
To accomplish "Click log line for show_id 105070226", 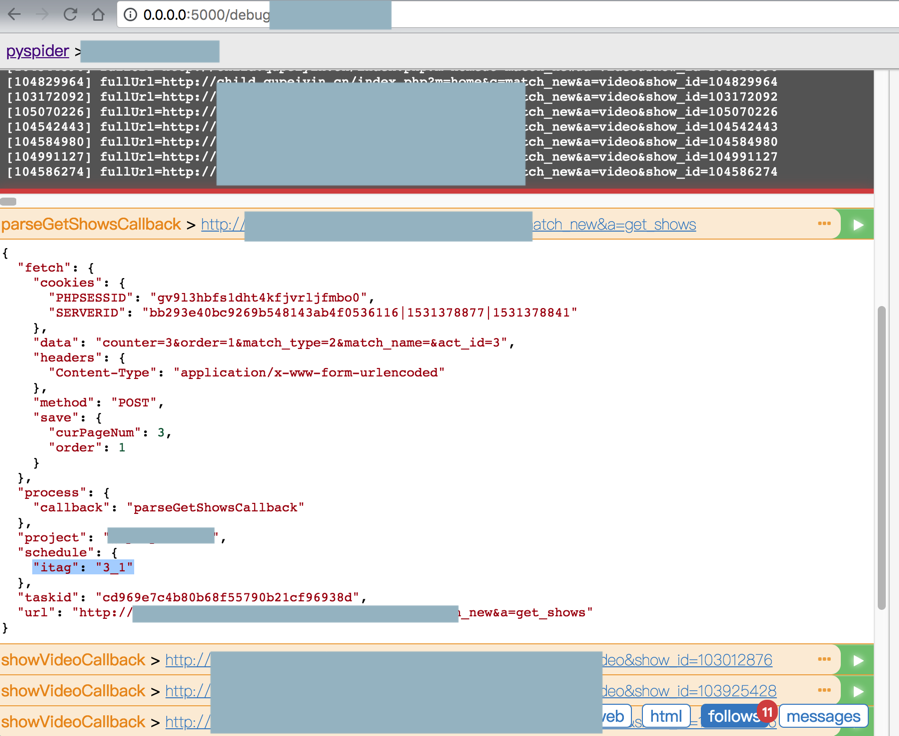I will click(392, 112).
